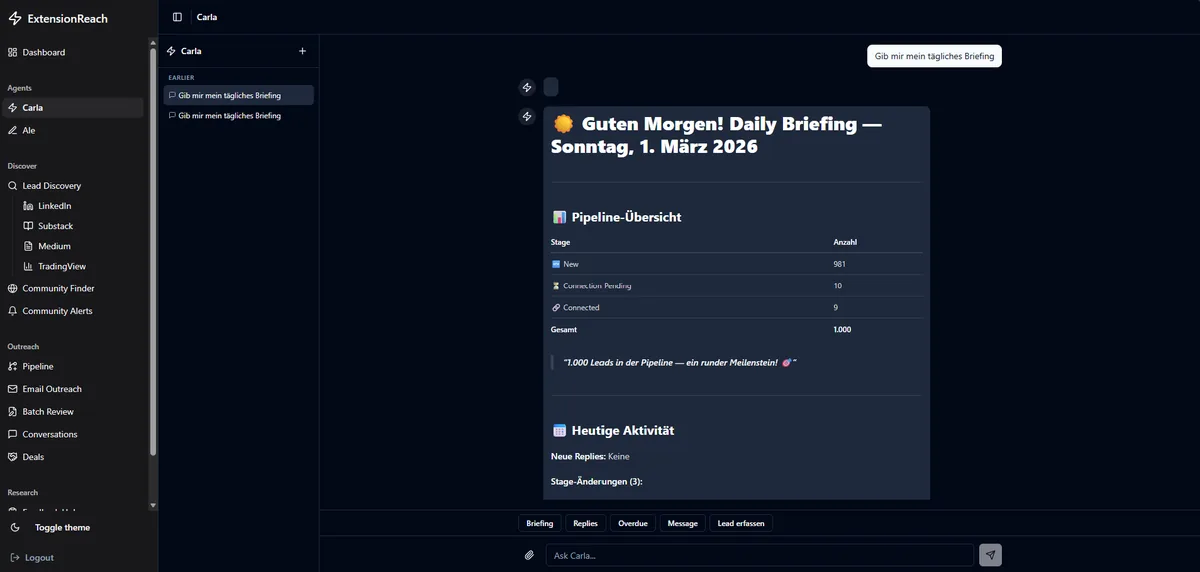Focus the Ask Carla input field
The image size is (1200, 572).
(759, 555)
